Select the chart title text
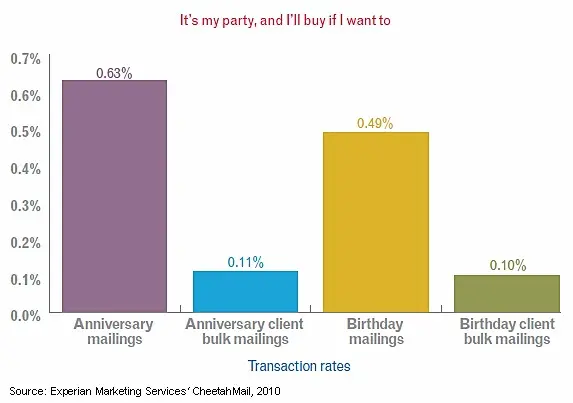The width and height of the screenshot is (573, 403). 285,20
